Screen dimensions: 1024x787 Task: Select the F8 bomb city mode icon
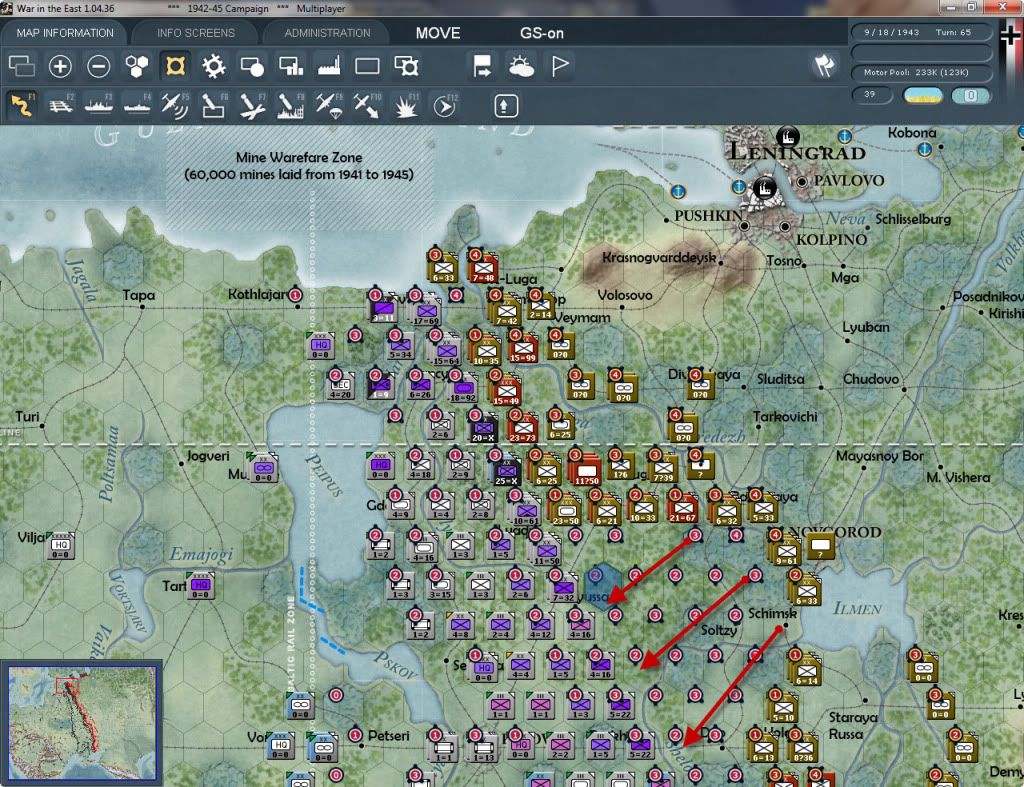click(291, 106)
